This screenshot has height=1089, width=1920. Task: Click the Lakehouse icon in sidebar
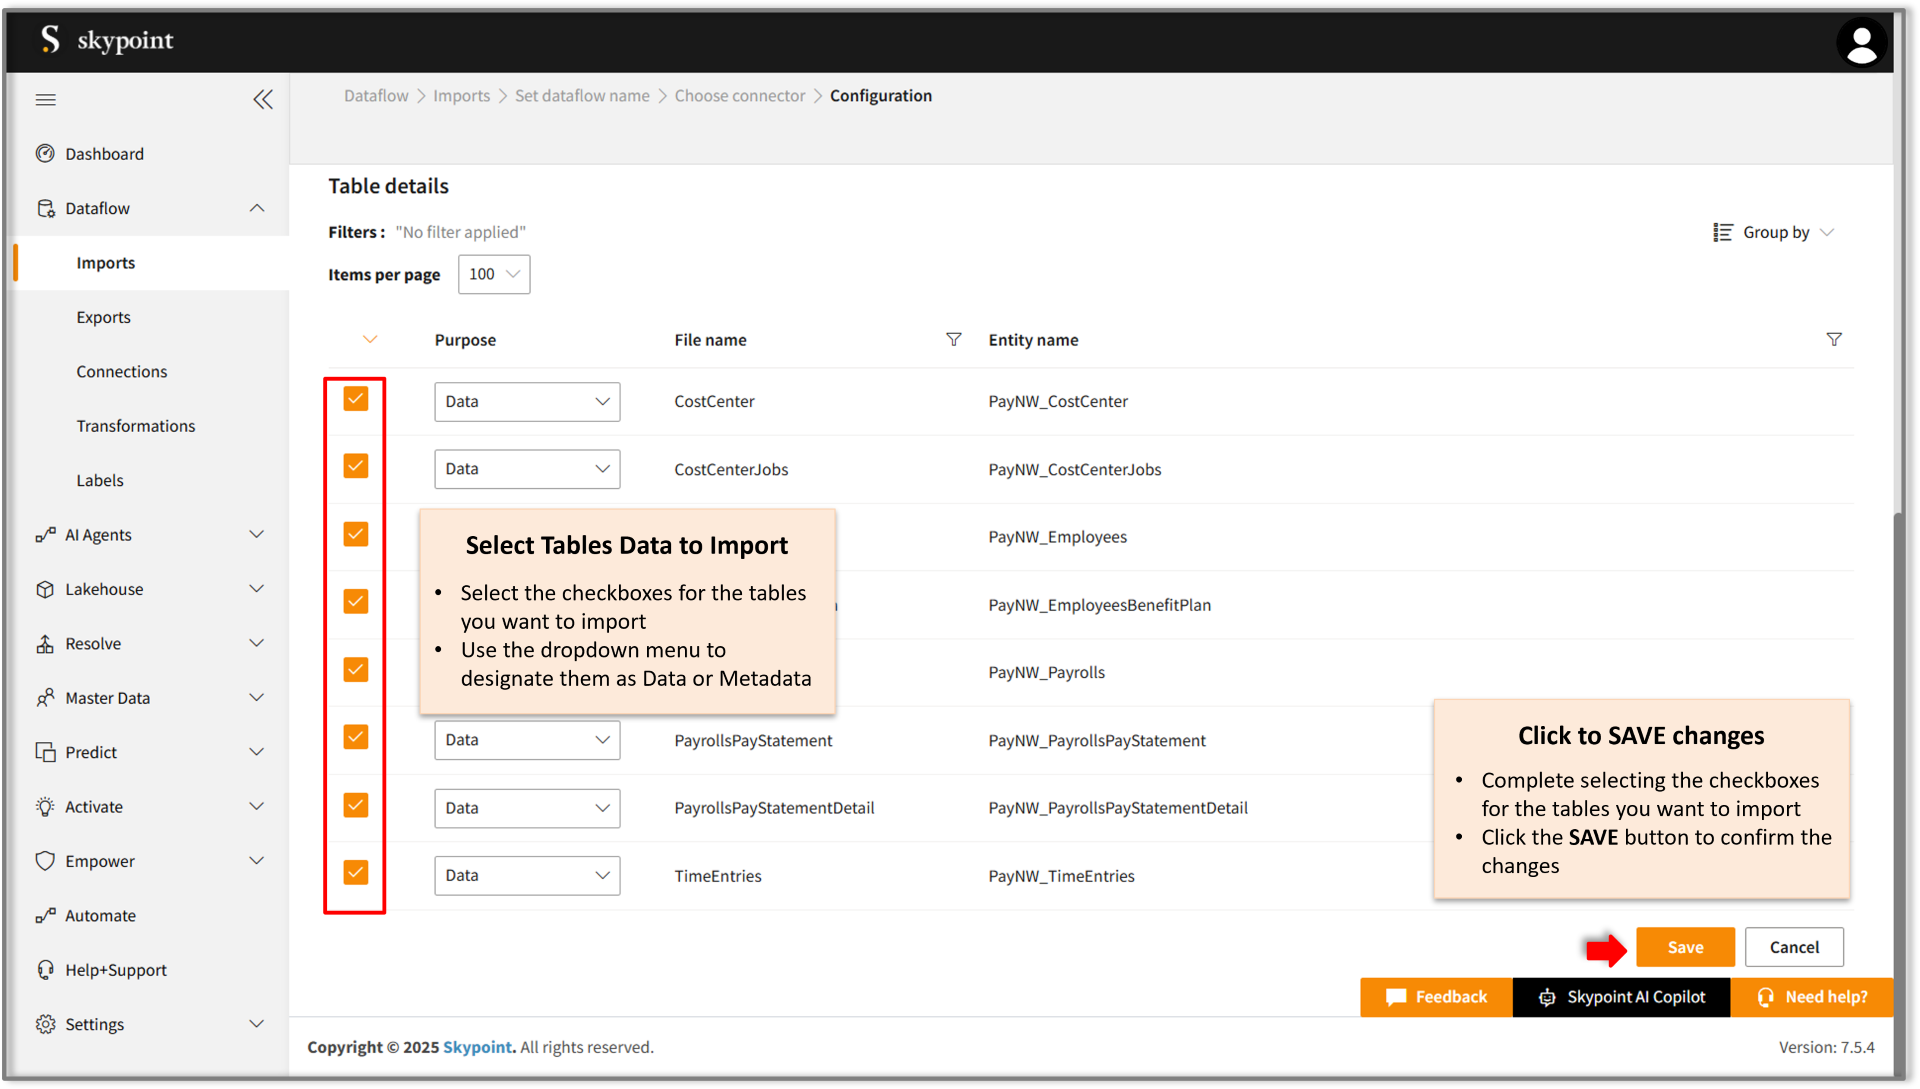[x=44, y=589]
